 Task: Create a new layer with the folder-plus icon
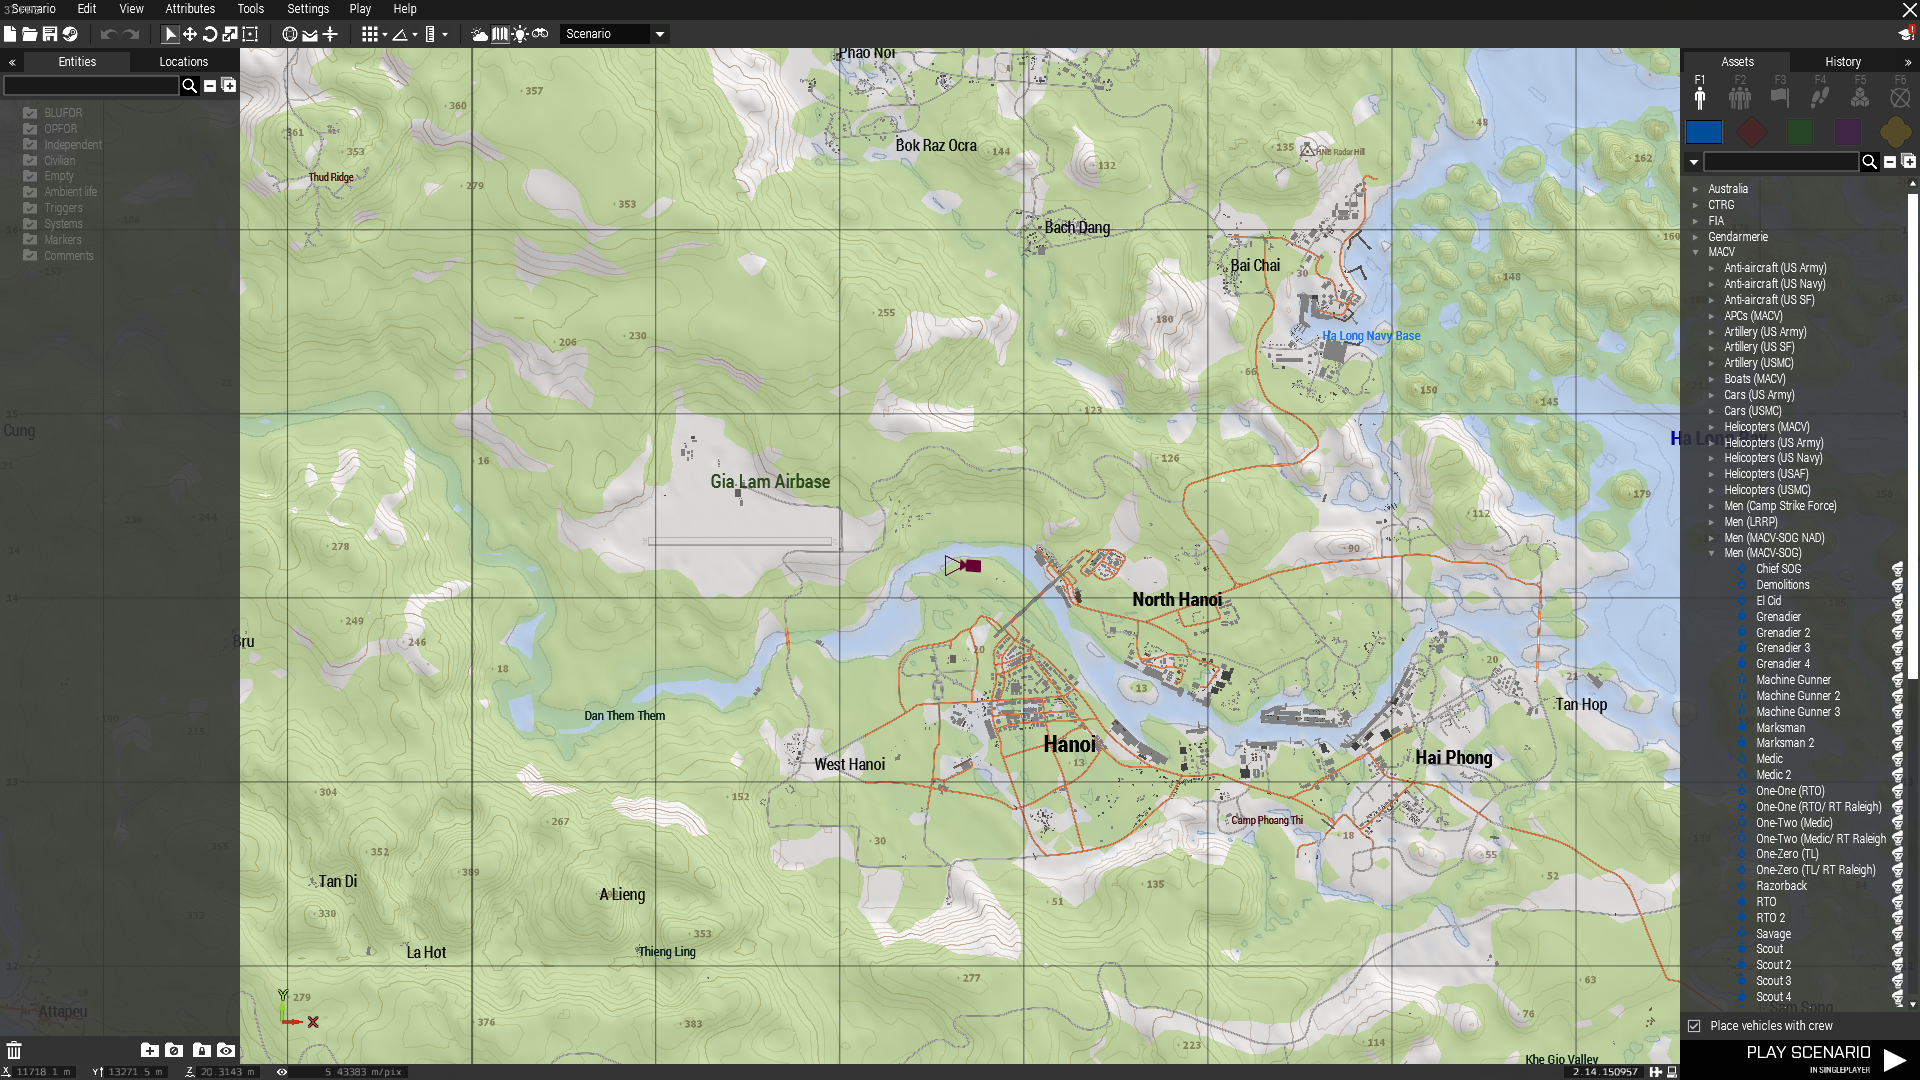pos(150,1051)
